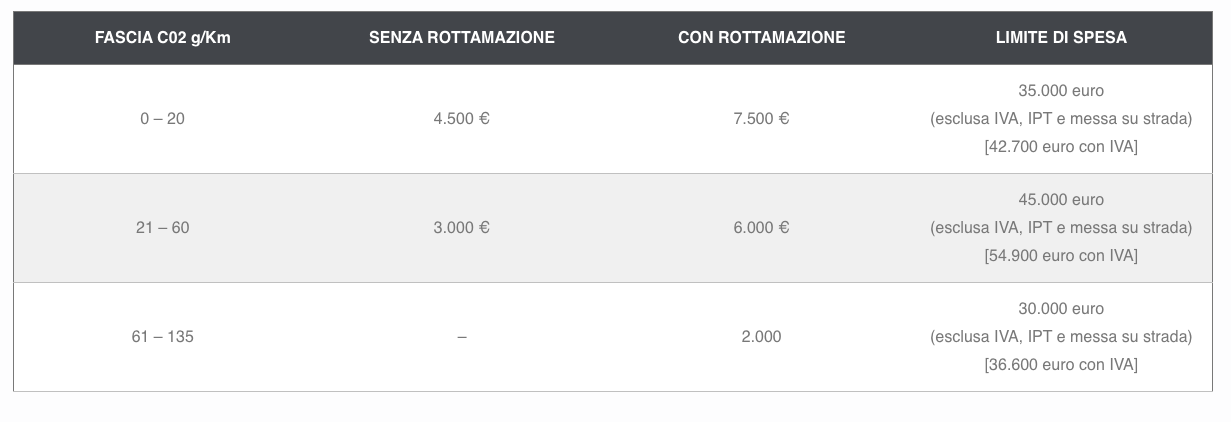Select the 35.000 euro spending limit
Viewport: 1231px width, 422px height.
(x=1061, y=91)
